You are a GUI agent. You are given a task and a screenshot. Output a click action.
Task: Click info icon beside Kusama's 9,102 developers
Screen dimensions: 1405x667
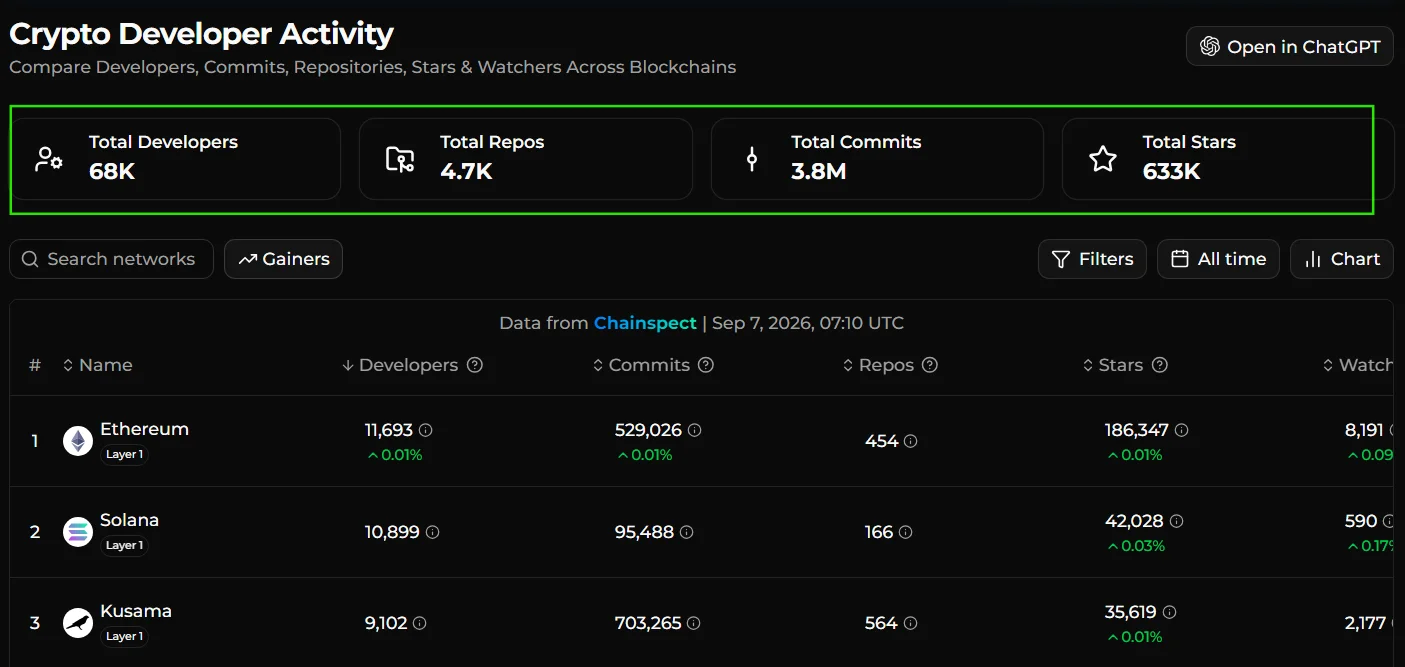pyautogui.click(x=420, y=623)
